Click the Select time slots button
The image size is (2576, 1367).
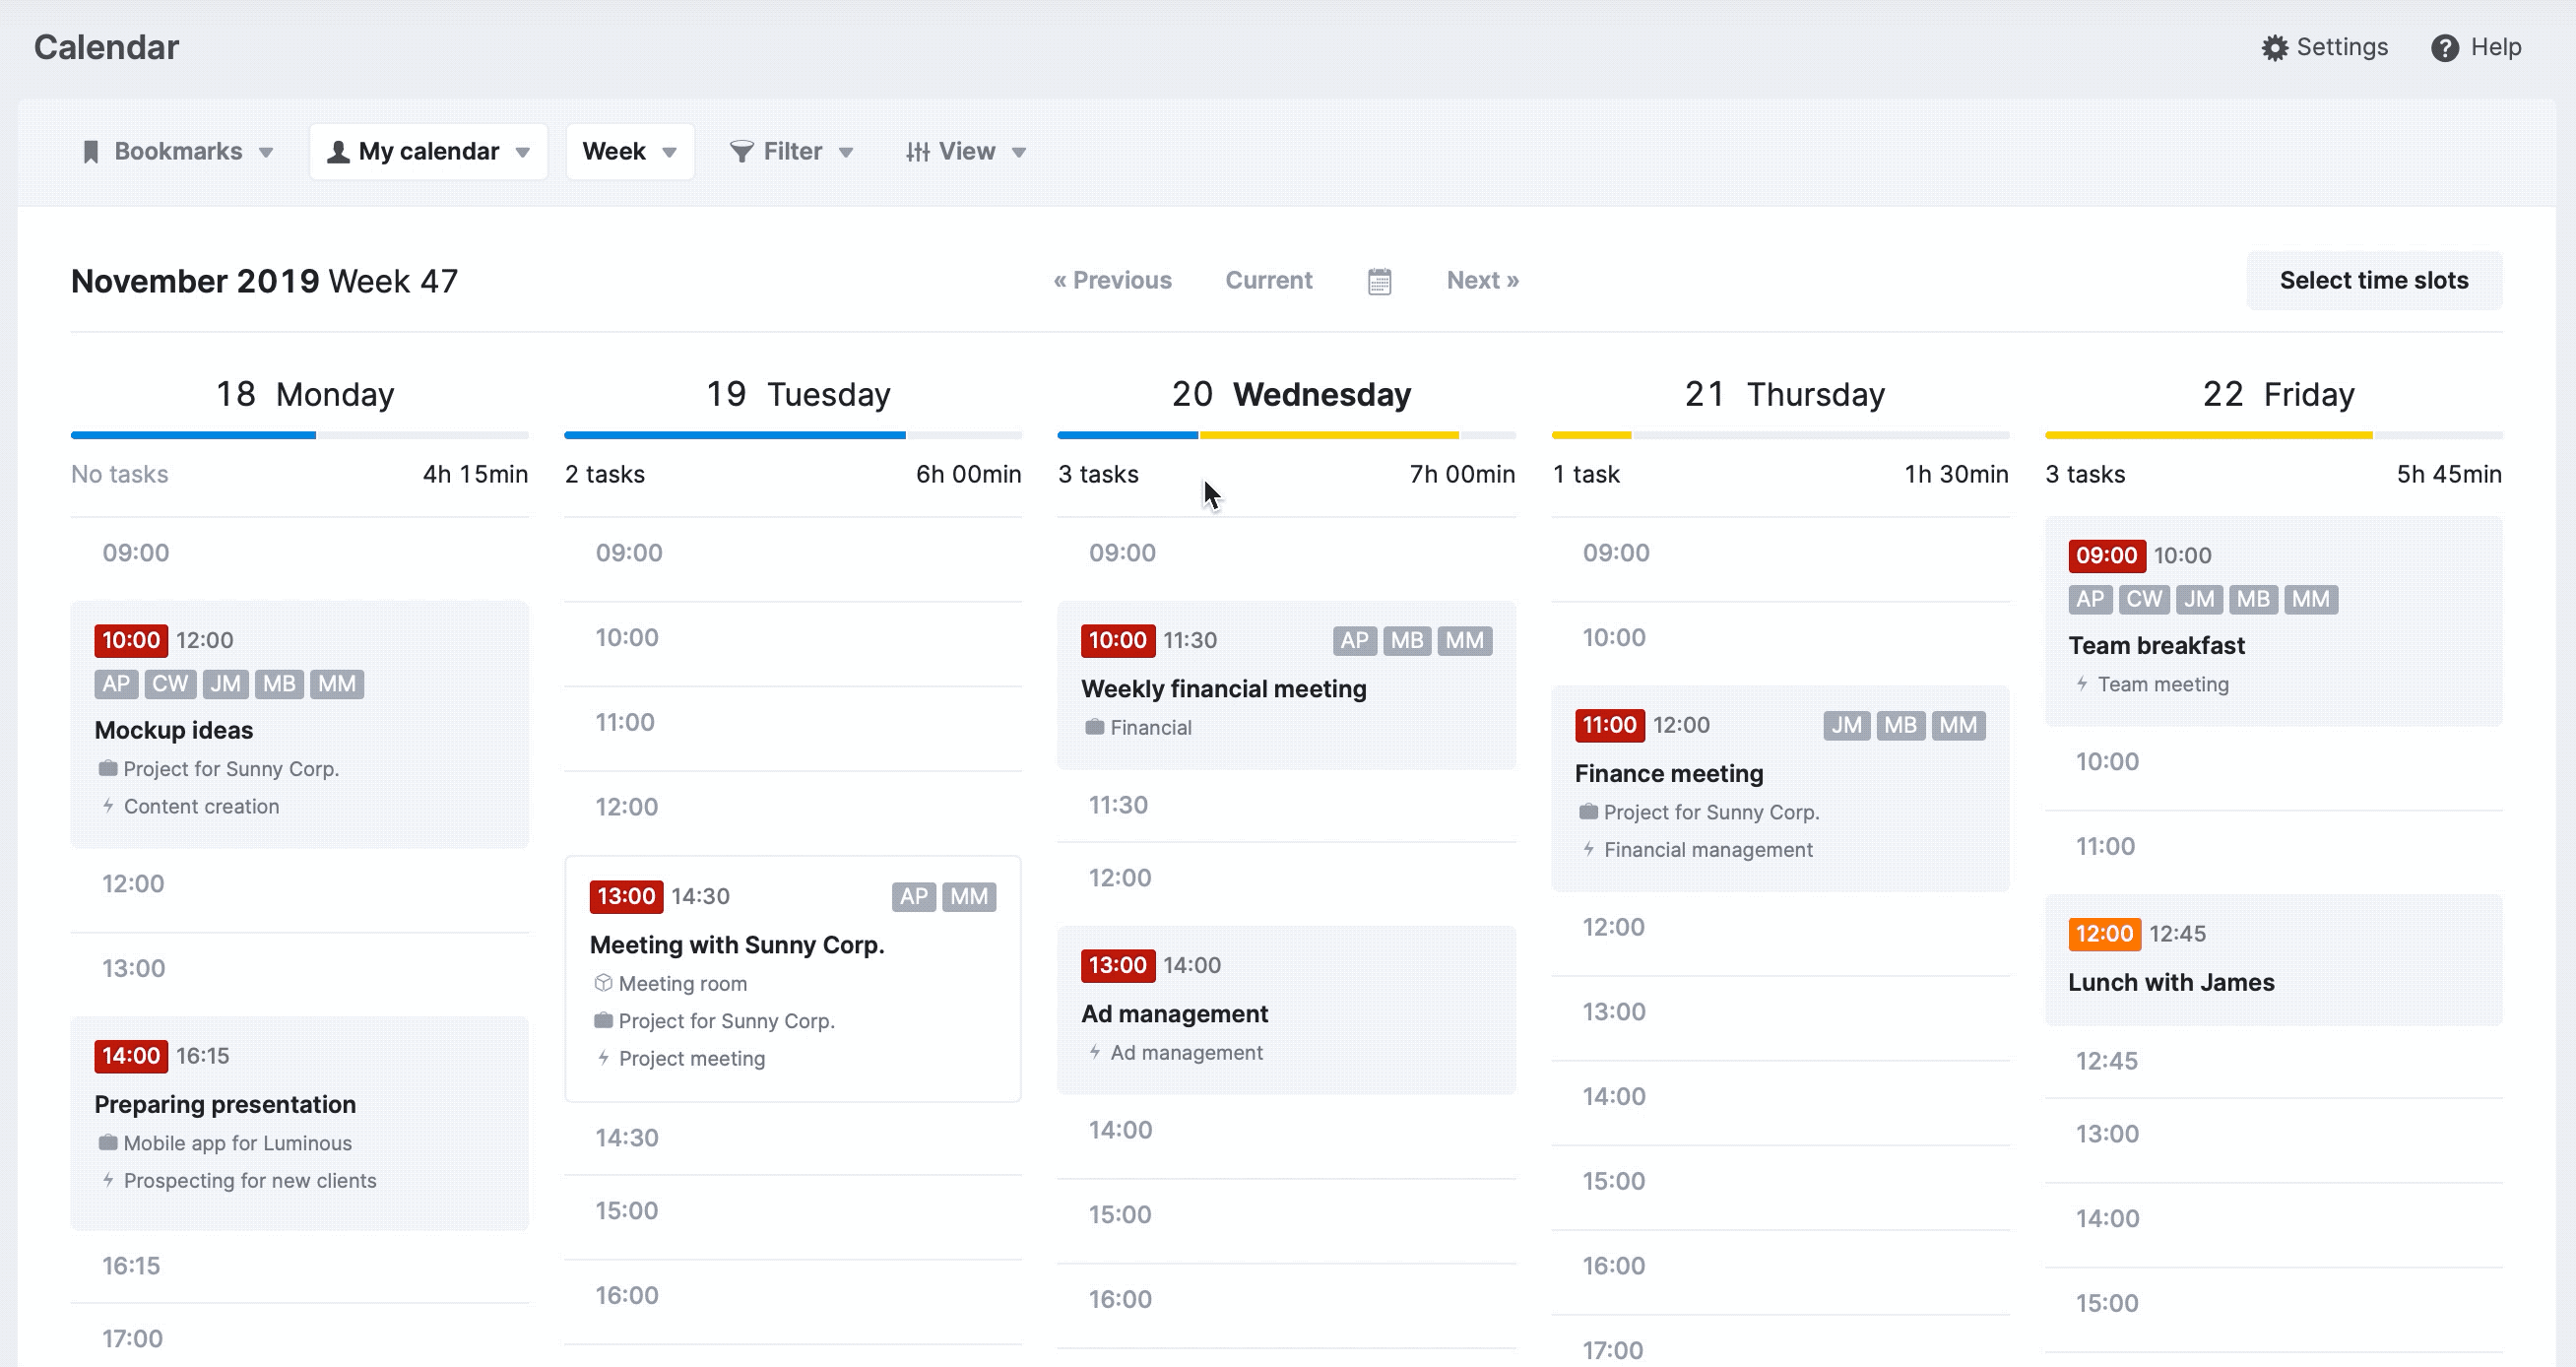[x=2373, y=280]
